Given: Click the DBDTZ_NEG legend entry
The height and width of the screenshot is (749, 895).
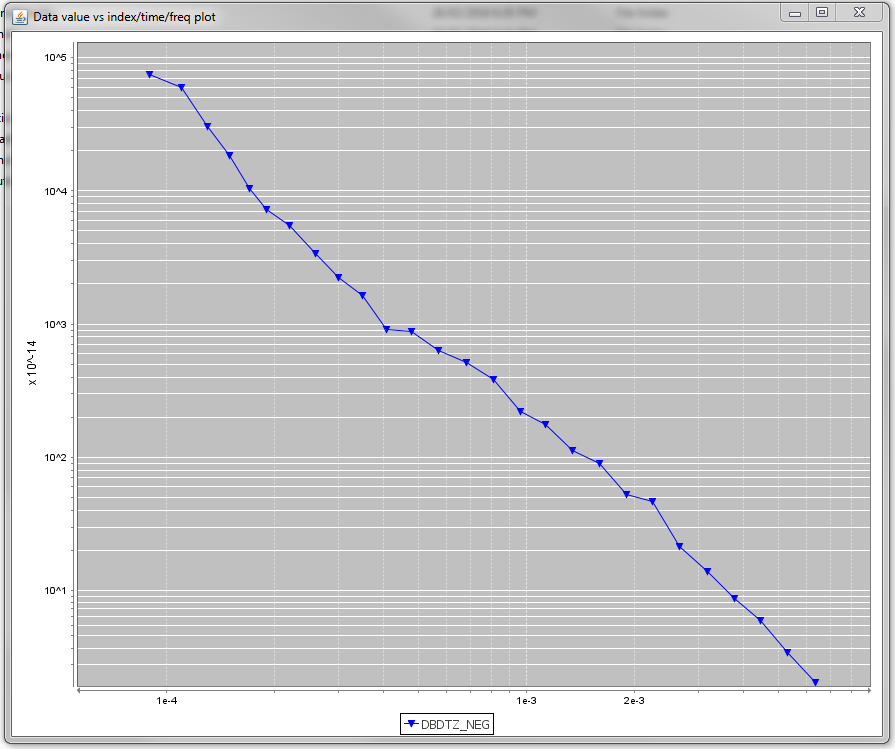Looking at the screenshot, I should 447,724.
